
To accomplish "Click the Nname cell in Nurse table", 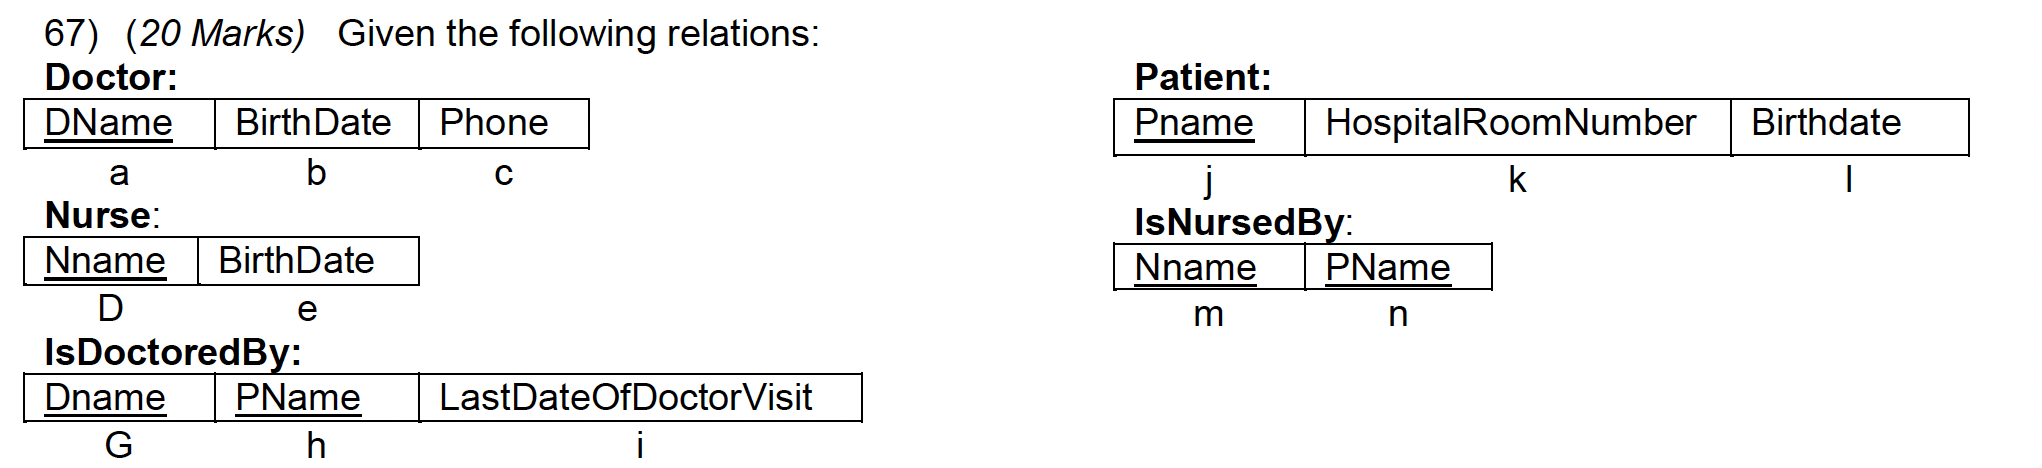I will click(x=110, y=261).
